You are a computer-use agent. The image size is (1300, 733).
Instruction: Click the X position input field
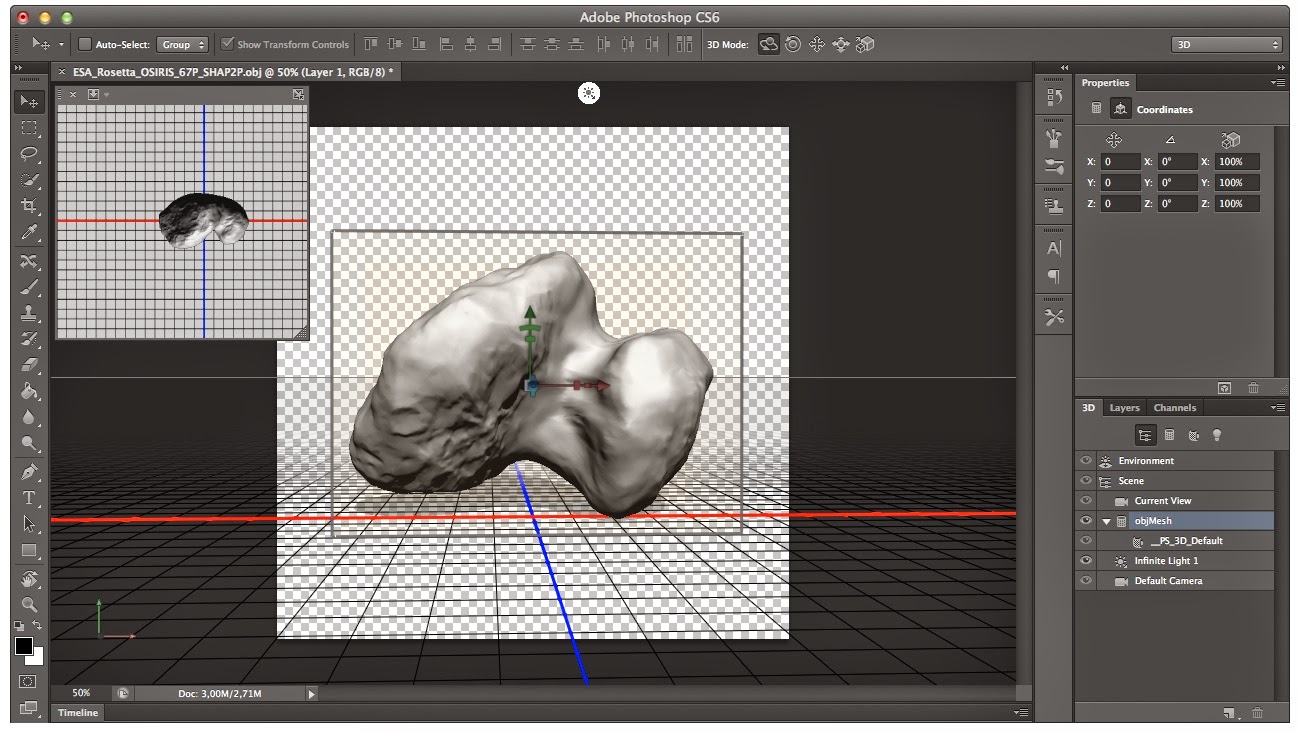pyautogui.click(x=1121, y=162)
